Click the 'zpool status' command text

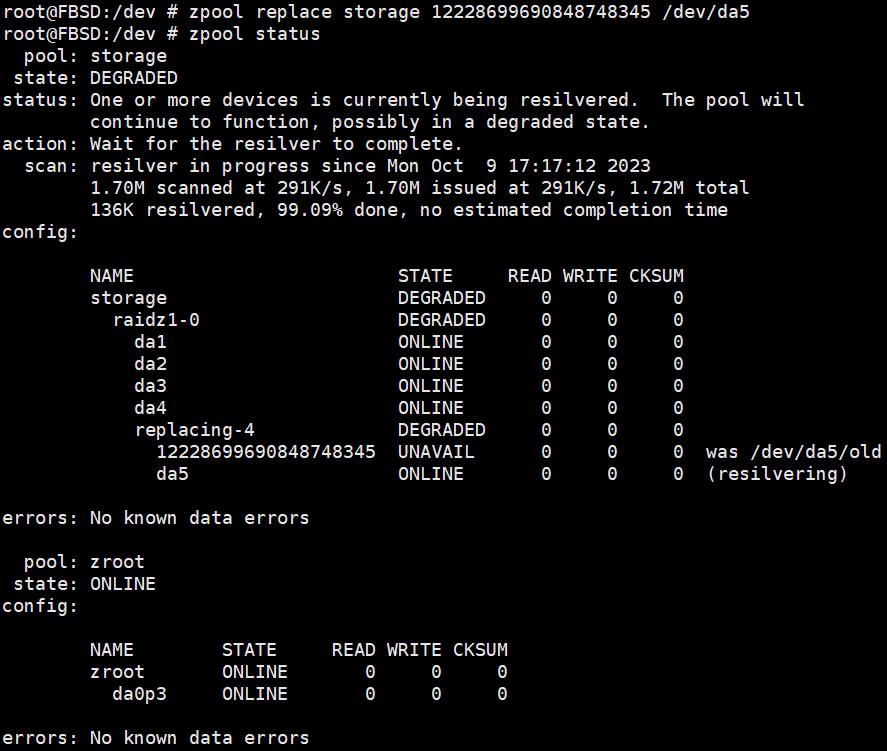point(255,34)
